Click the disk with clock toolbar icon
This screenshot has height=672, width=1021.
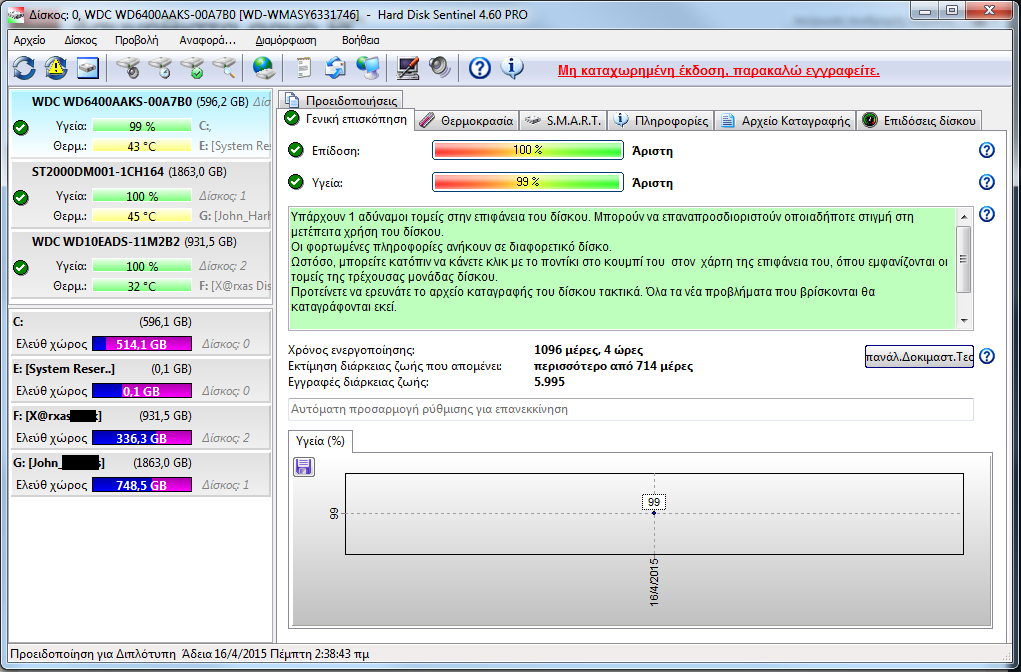pos(160,68)
